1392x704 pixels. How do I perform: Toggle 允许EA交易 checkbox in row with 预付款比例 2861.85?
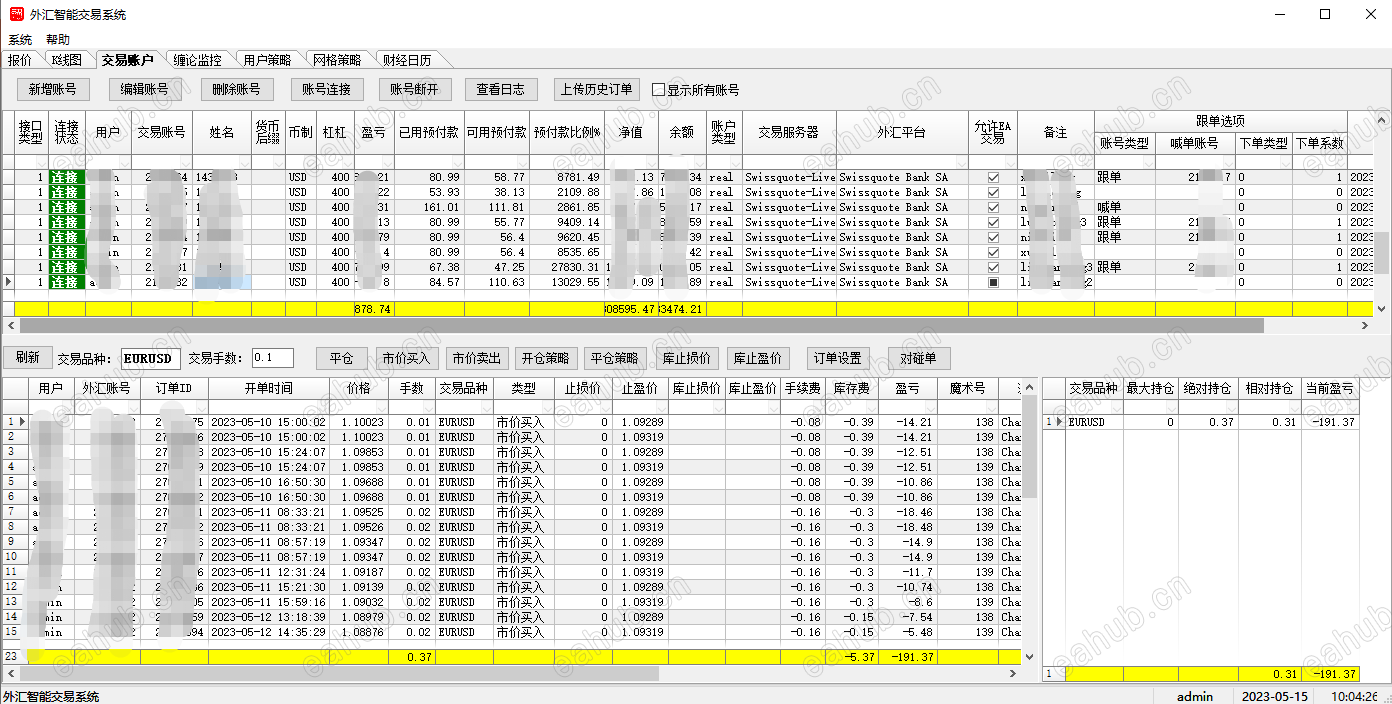tap(993, 207)
